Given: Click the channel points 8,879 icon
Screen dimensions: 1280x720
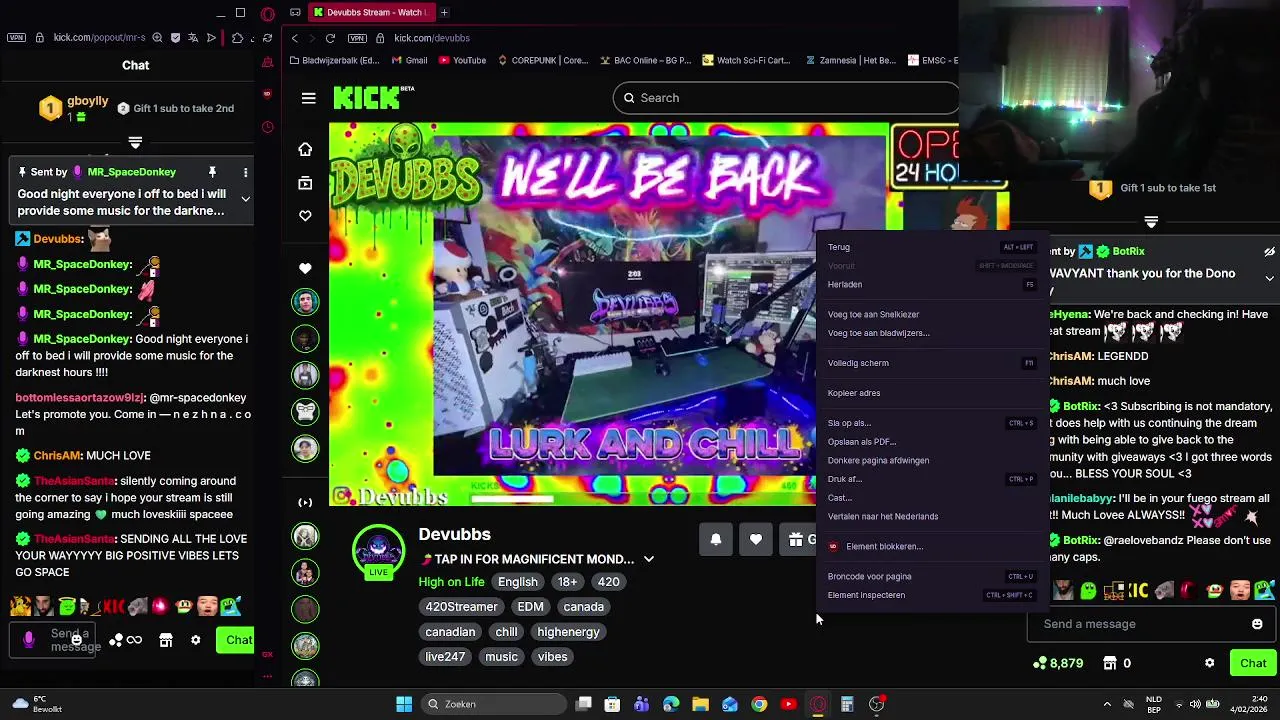Looking at the screenshot, I should click(1040, 663).
